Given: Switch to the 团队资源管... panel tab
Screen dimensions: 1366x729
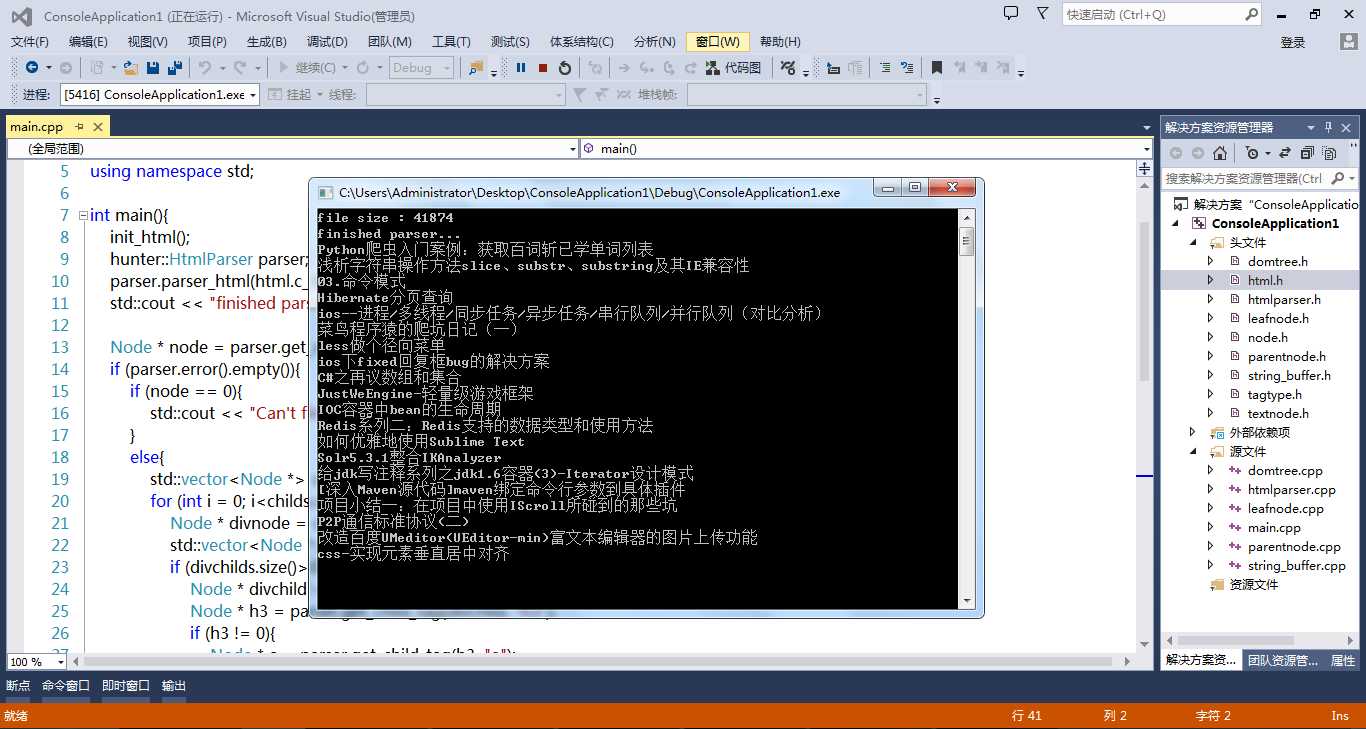Looking at the screenshot, I should tap(1283, 661).
